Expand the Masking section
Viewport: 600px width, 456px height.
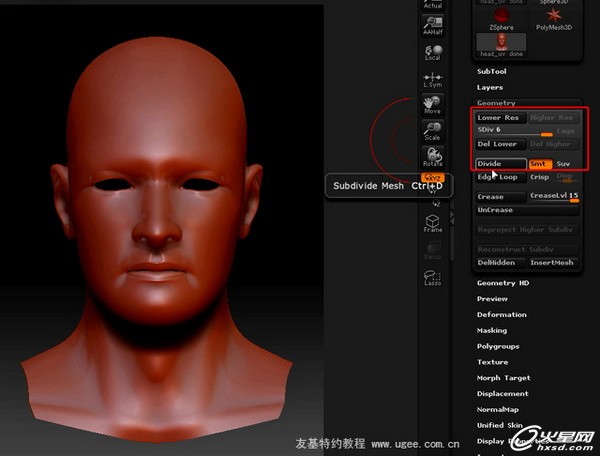coord(491,330)
